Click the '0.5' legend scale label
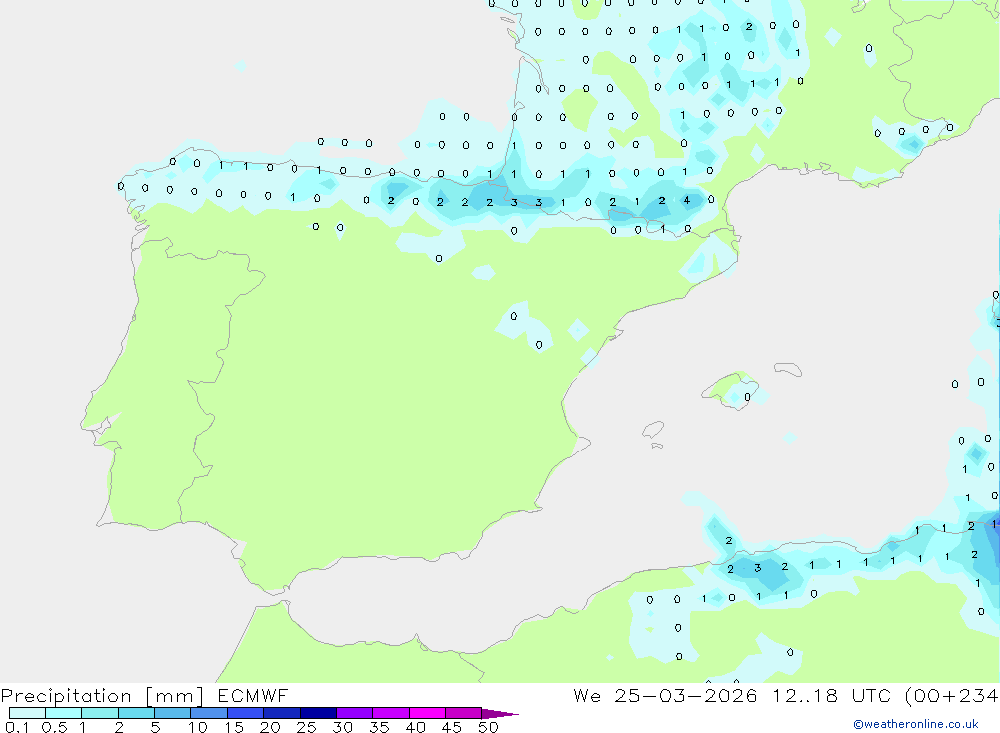This screenshot has height=733, width=1000. [54, 727]
